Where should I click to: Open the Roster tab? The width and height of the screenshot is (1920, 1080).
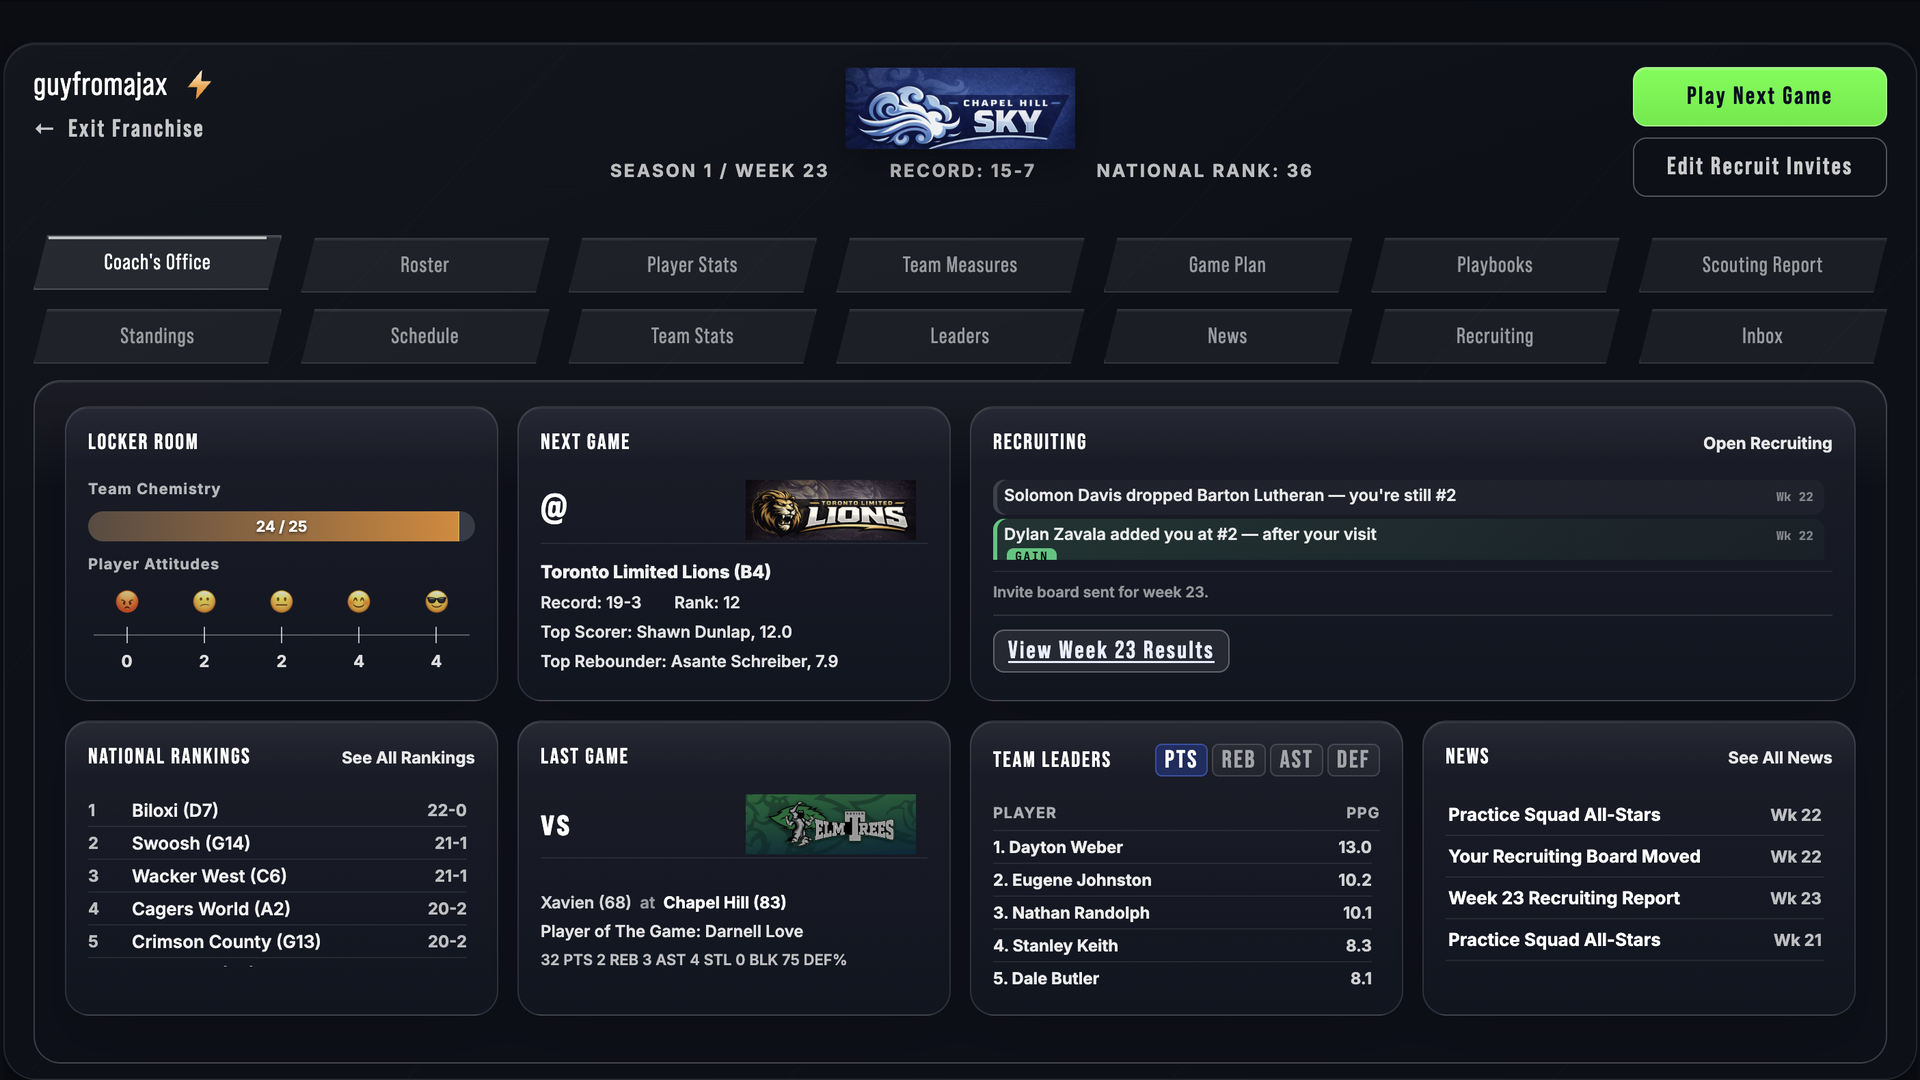[425, 265]
